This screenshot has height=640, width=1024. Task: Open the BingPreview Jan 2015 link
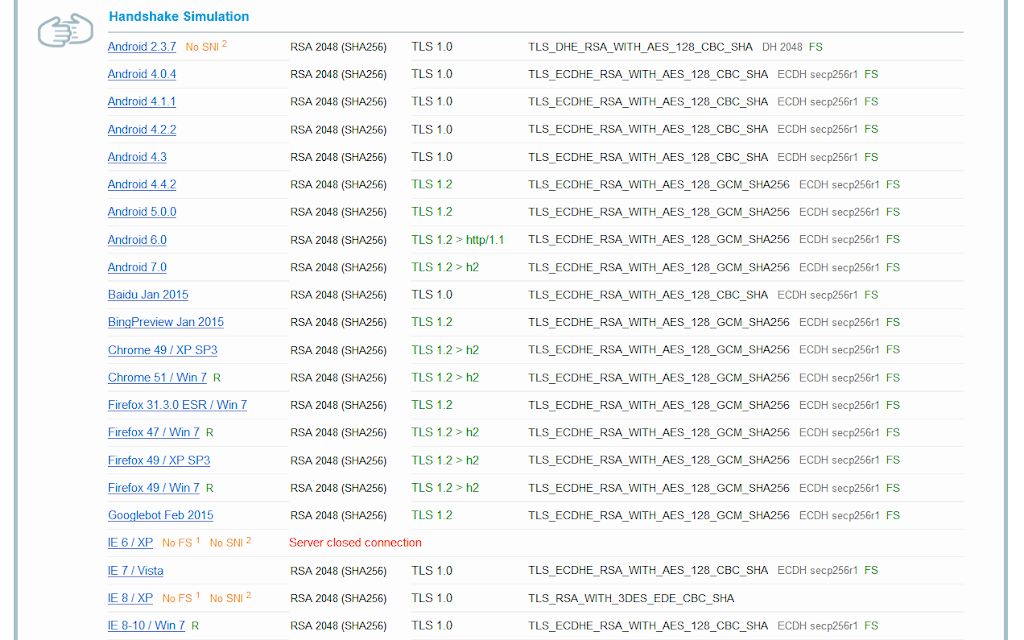[166, 323]
